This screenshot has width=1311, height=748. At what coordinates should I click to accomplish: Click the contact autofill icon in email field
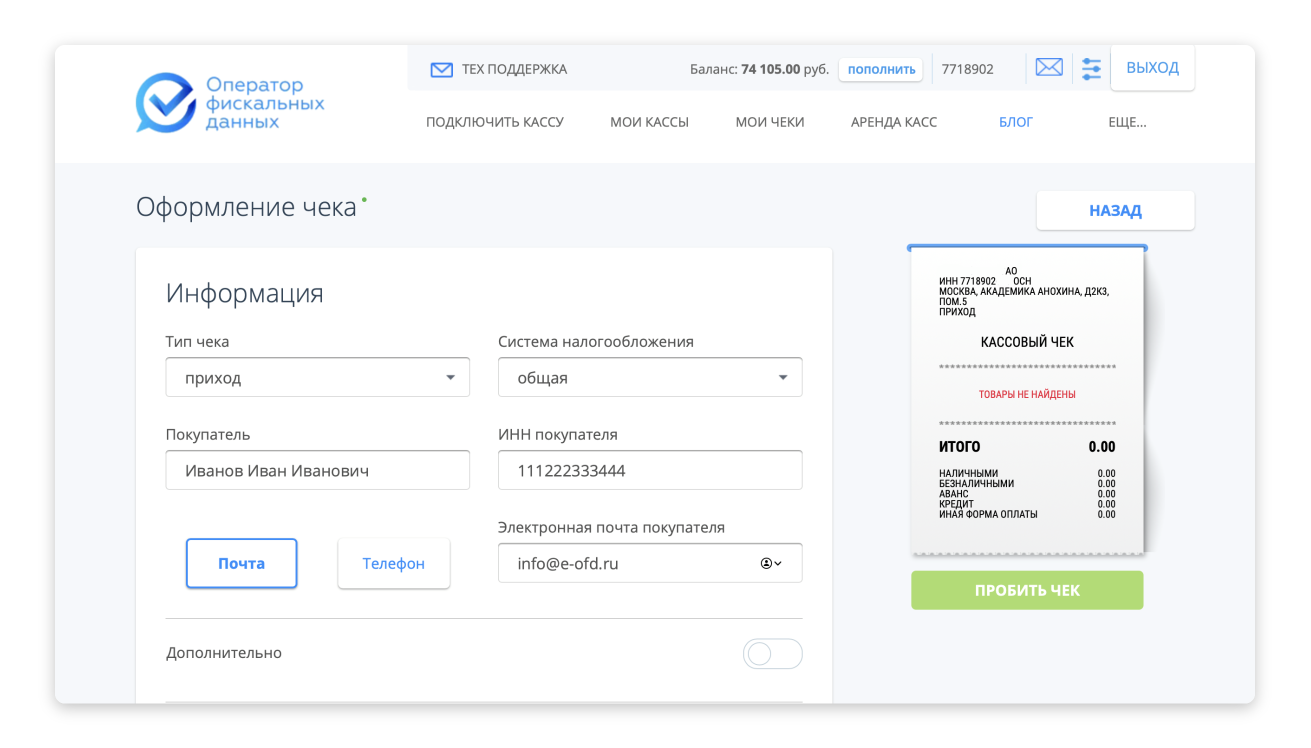point(770,564)
